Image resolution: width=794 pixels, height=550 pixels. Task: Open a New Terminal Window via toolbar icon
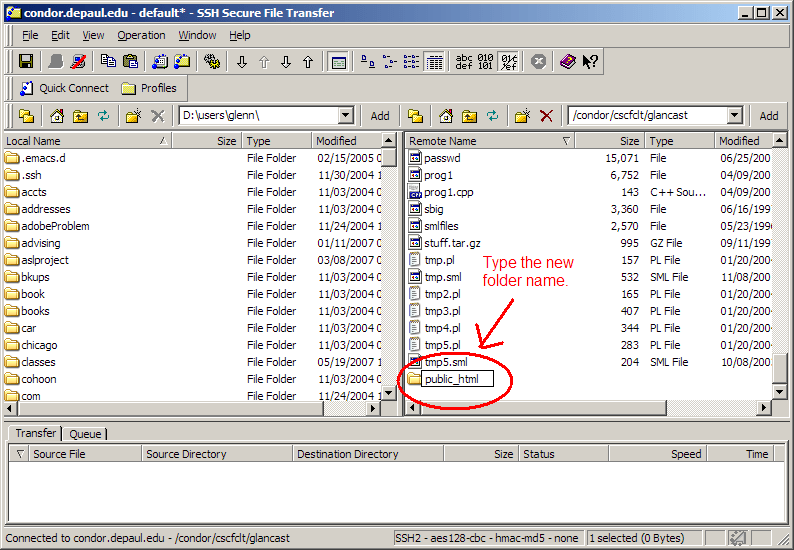pos(160,62)
